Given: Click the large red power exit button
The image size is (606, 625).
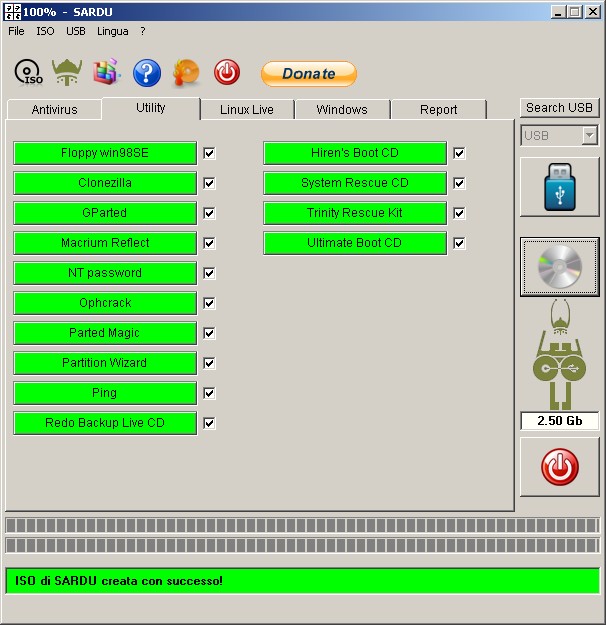Looking at the screenshot, I should [x=560, y=467].
